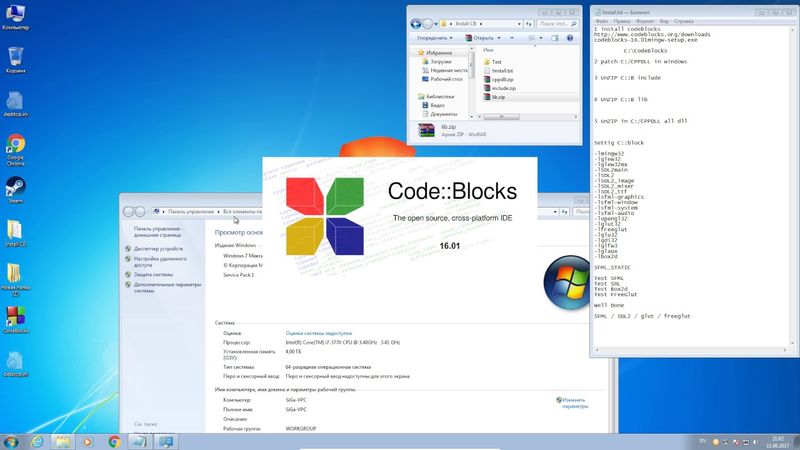Click the EN language indicator in the tray
The height and width of the screenshot is (450, 800).
tap(703, 441)
